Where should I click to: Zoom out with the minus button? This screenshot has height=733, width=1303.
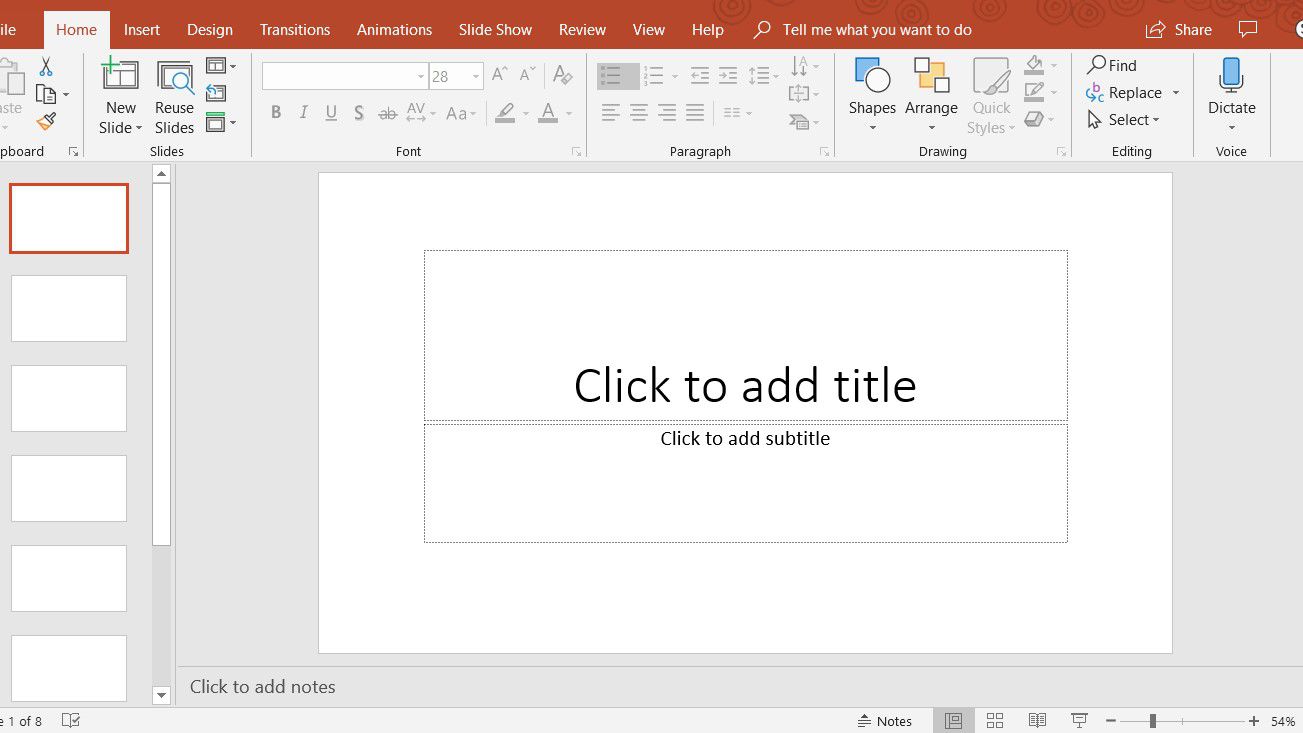coord(1111,721)
